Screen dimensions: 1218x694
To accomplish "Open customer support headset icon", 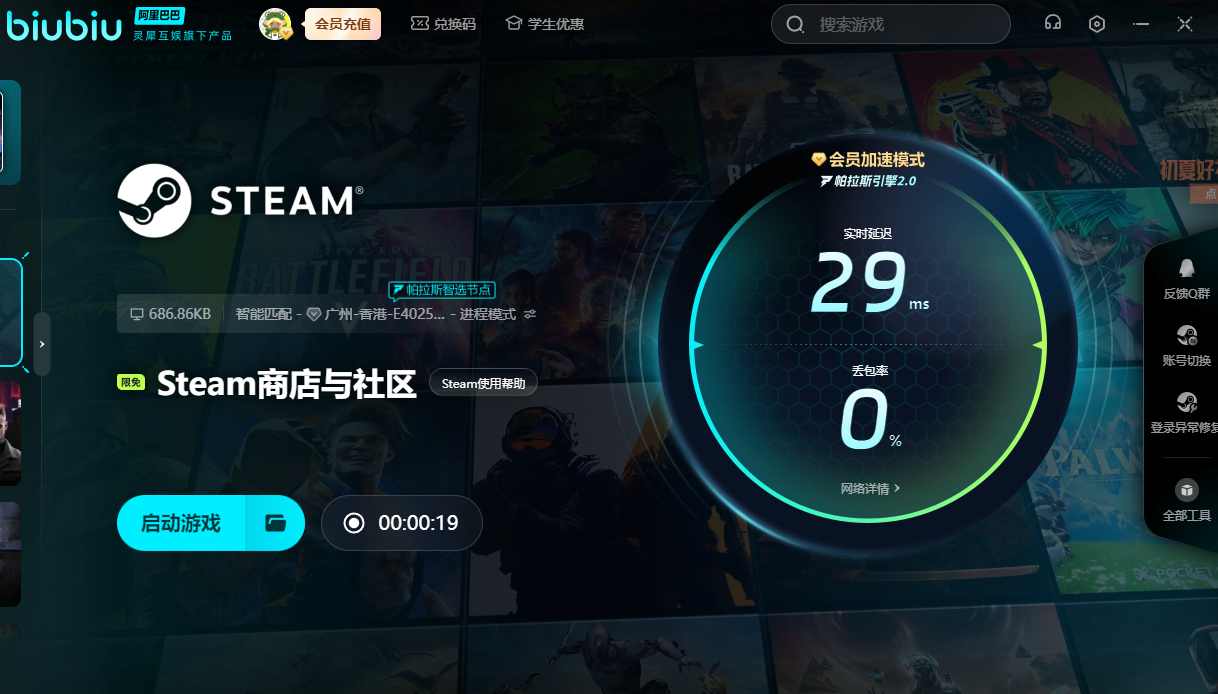I will click(x=1052, y=24).
